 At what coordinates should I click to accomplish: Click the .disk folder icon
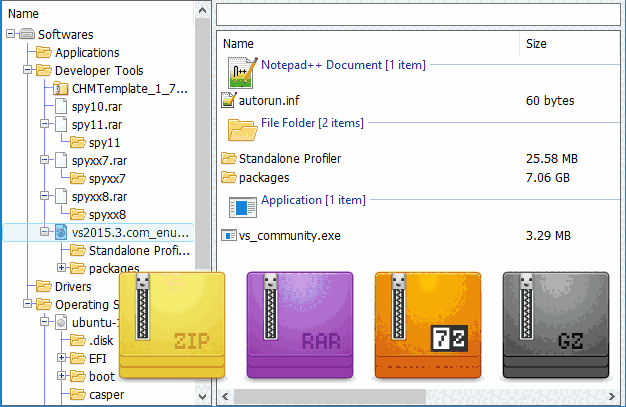77,340
